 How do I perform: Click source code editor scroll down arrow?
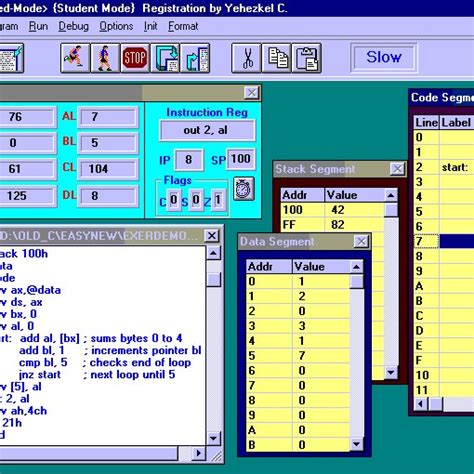(213, 438)
